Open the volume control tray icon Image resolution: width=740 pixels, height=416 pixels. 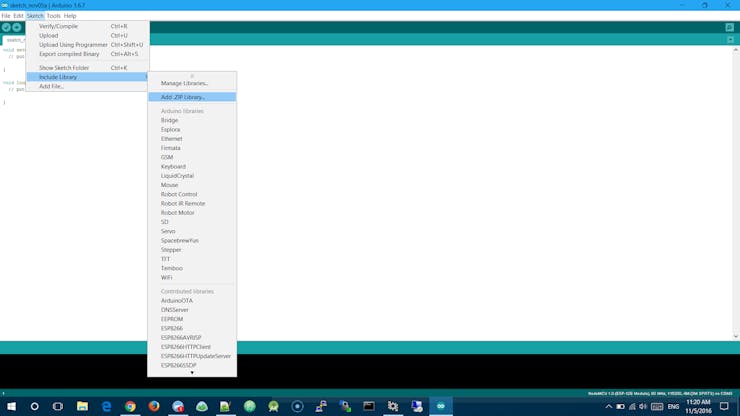643,407
